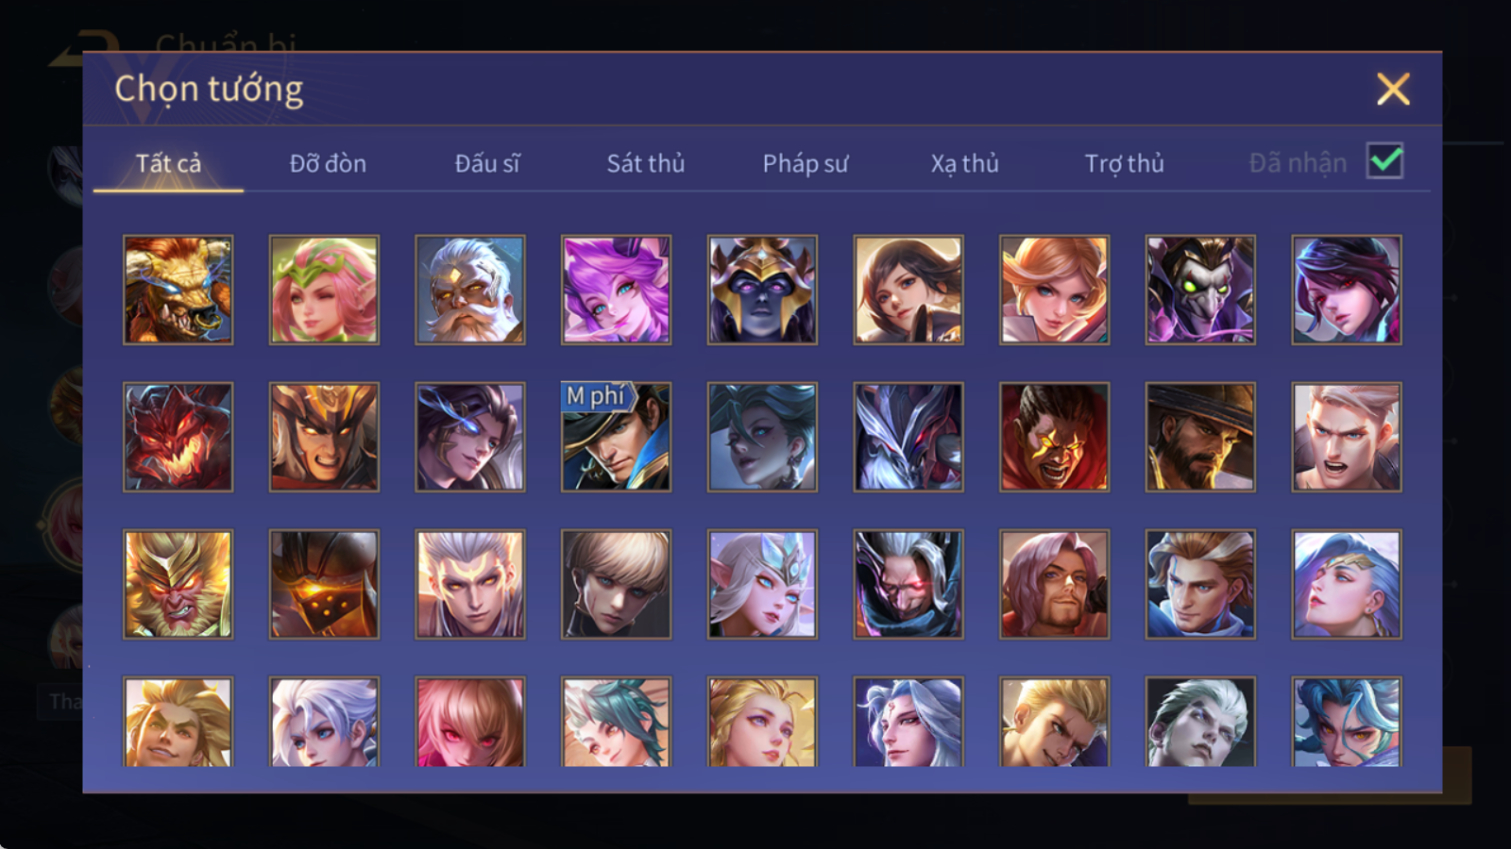The height and width of the screenshot is (849, 1511).
Task: Pick the ice crown elf hero
Action: tap(762, 584)
